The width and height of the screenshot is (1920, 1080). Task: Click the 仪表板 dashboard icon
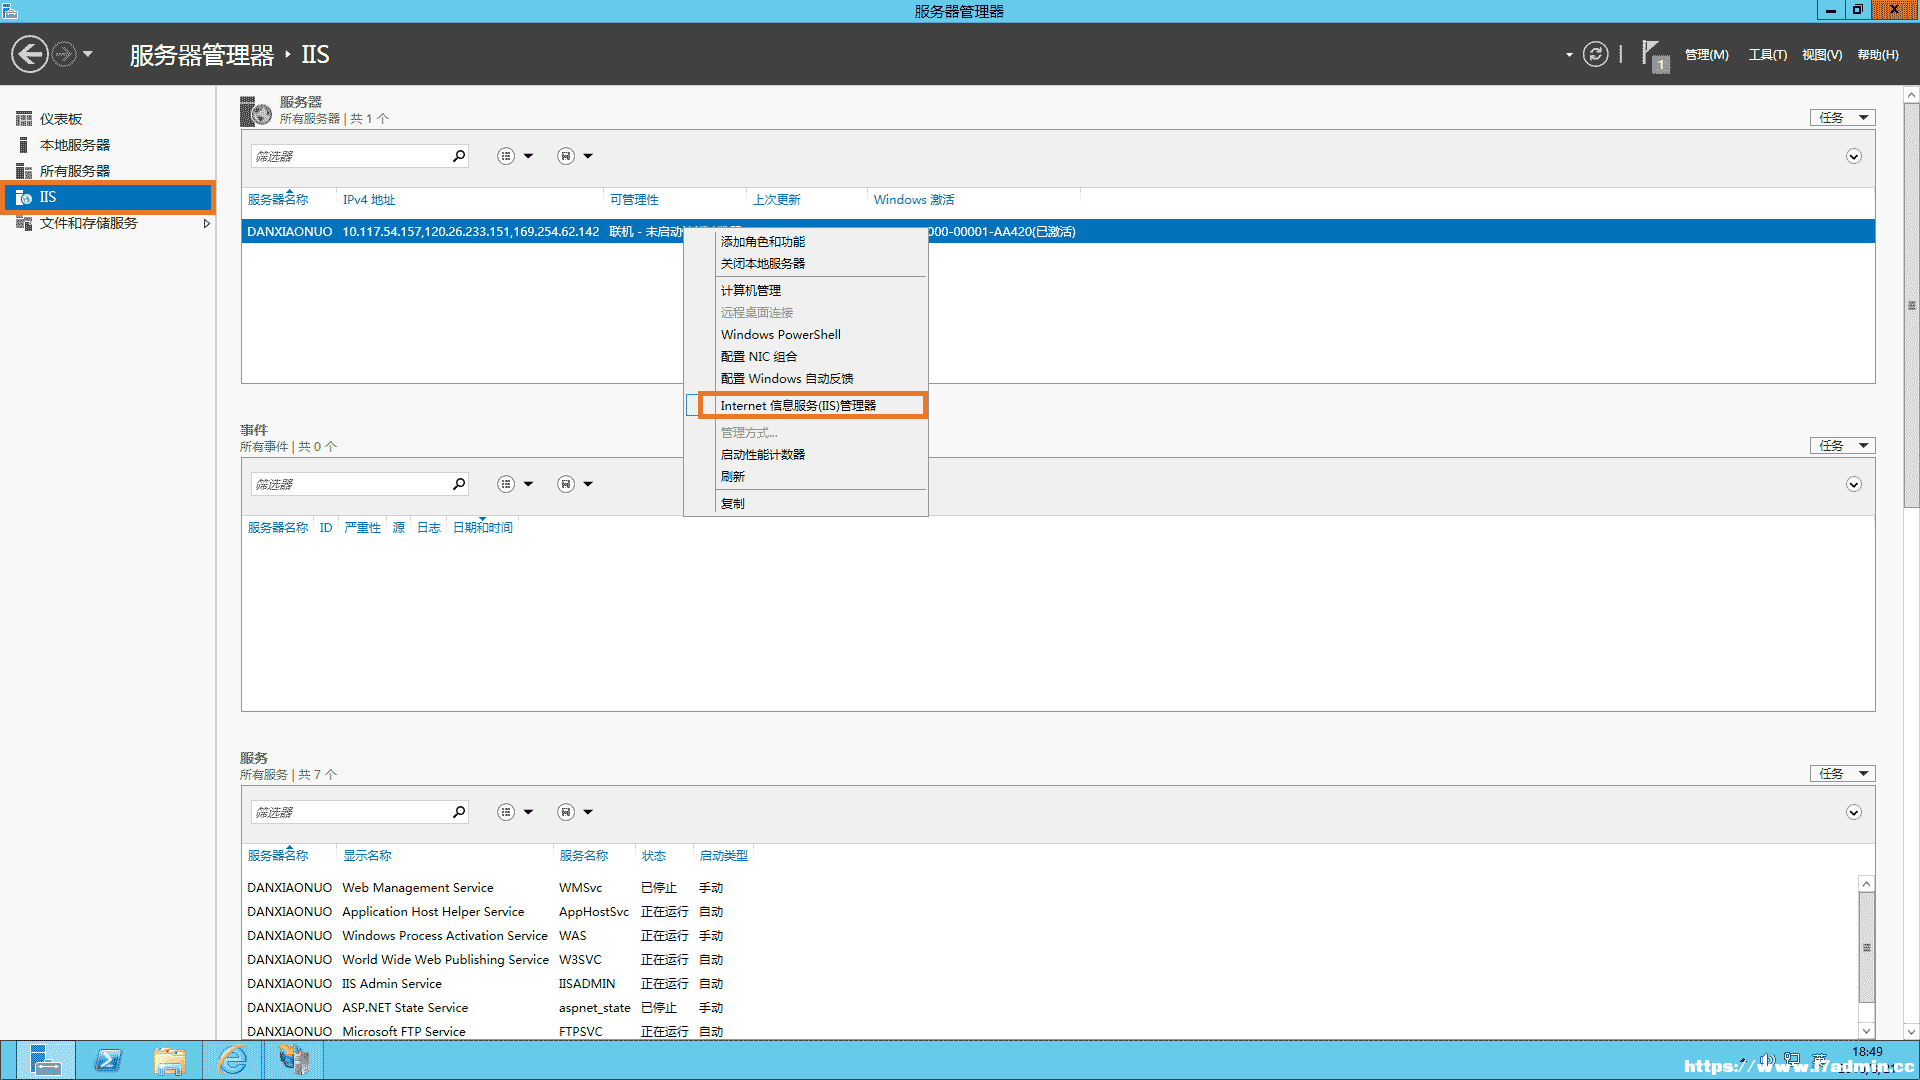click(24, 119)
